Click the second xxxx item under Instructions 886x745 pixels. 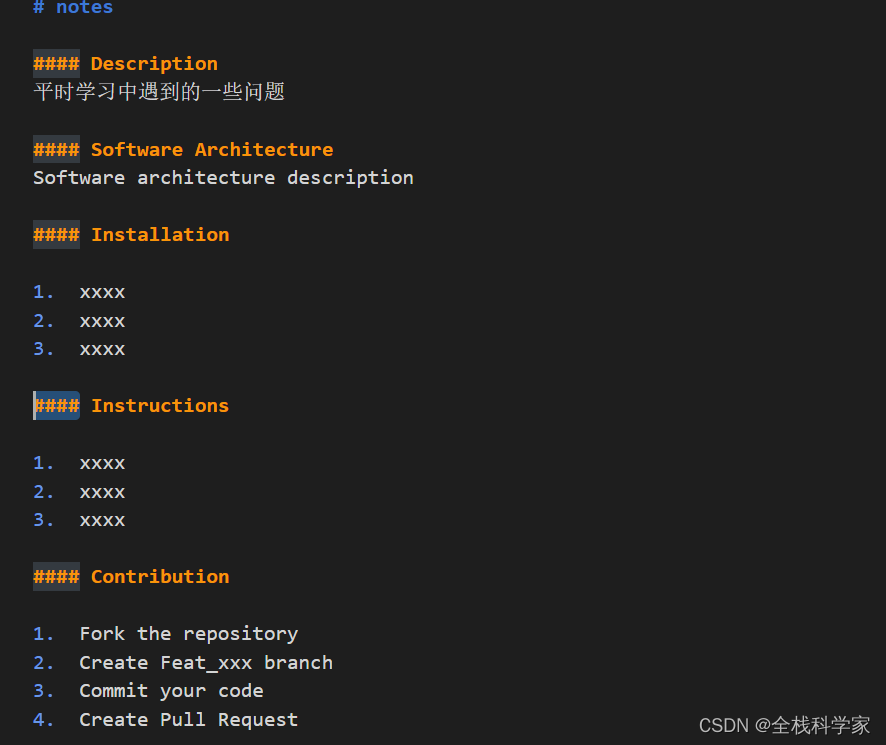102,491
